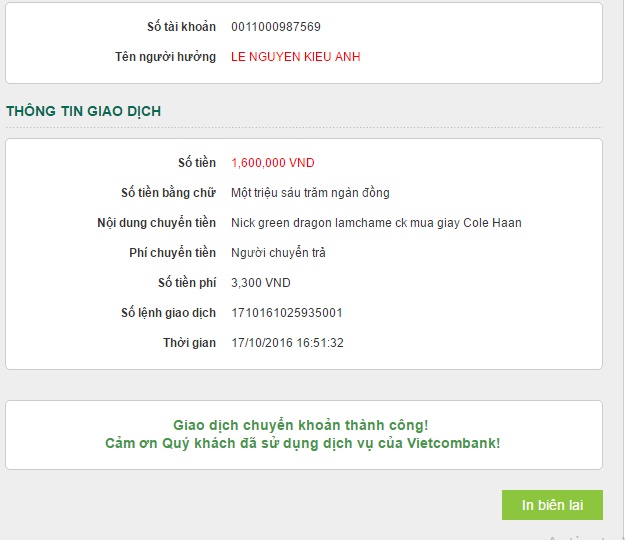Click the "Nội dung chuyển tiền" label
Image resolution: width=625 pixels, height=545 pixels.
click(x=150, y=223)
